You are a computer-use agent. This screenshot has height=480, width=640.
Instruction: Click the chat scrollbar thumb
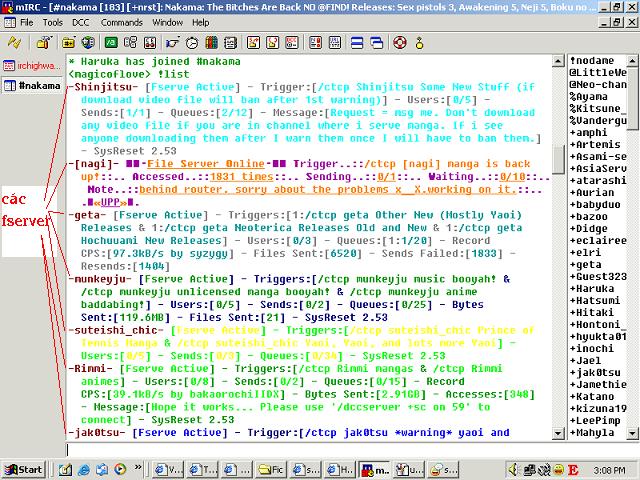pos(558,160)
